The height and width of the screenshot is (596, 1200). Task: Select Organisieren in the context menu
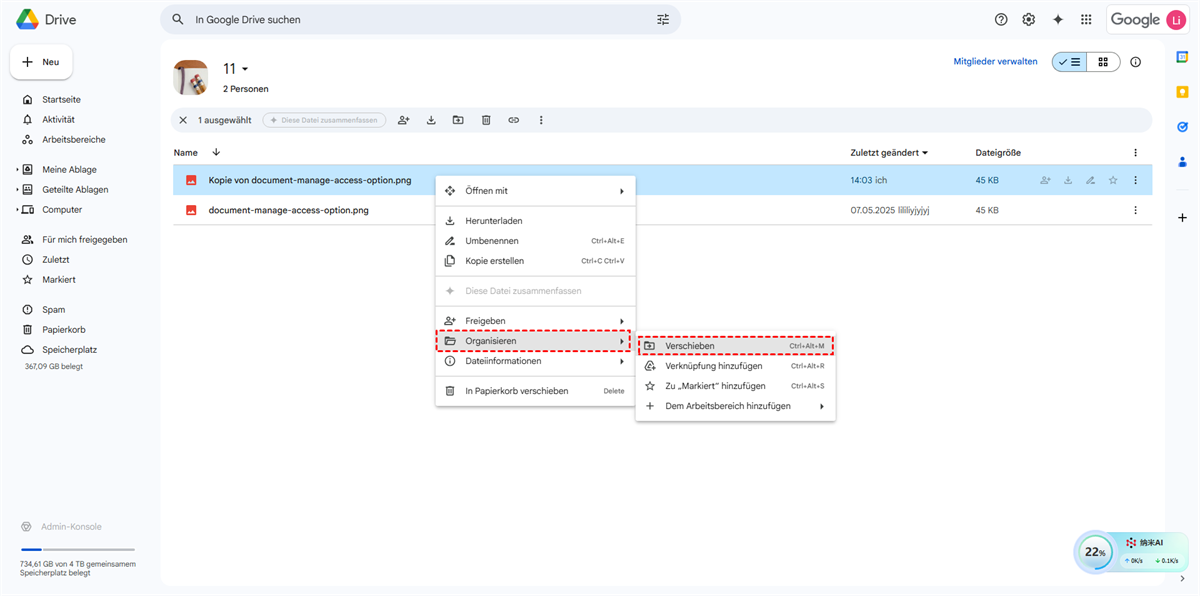click(x=535, y=341)
